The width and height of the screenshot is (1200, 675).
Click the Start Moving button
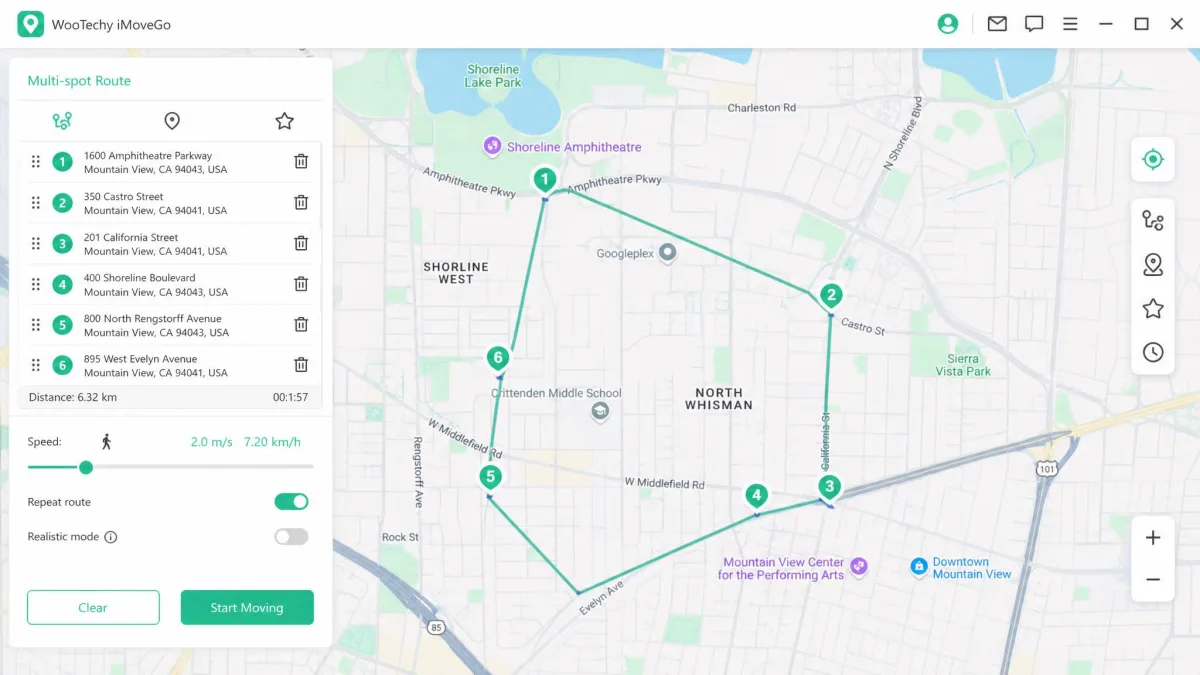[247, 607]
